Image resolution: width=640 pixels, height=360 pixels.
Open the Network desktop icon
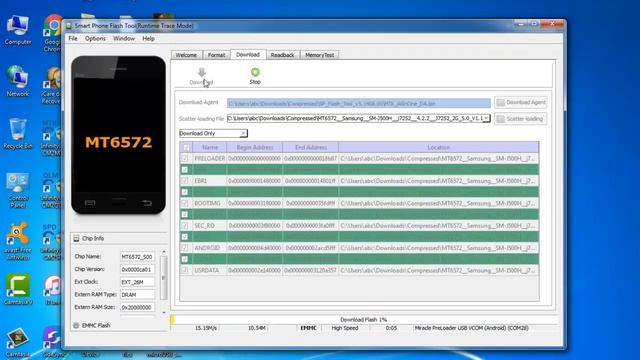(x=18, y=81)
